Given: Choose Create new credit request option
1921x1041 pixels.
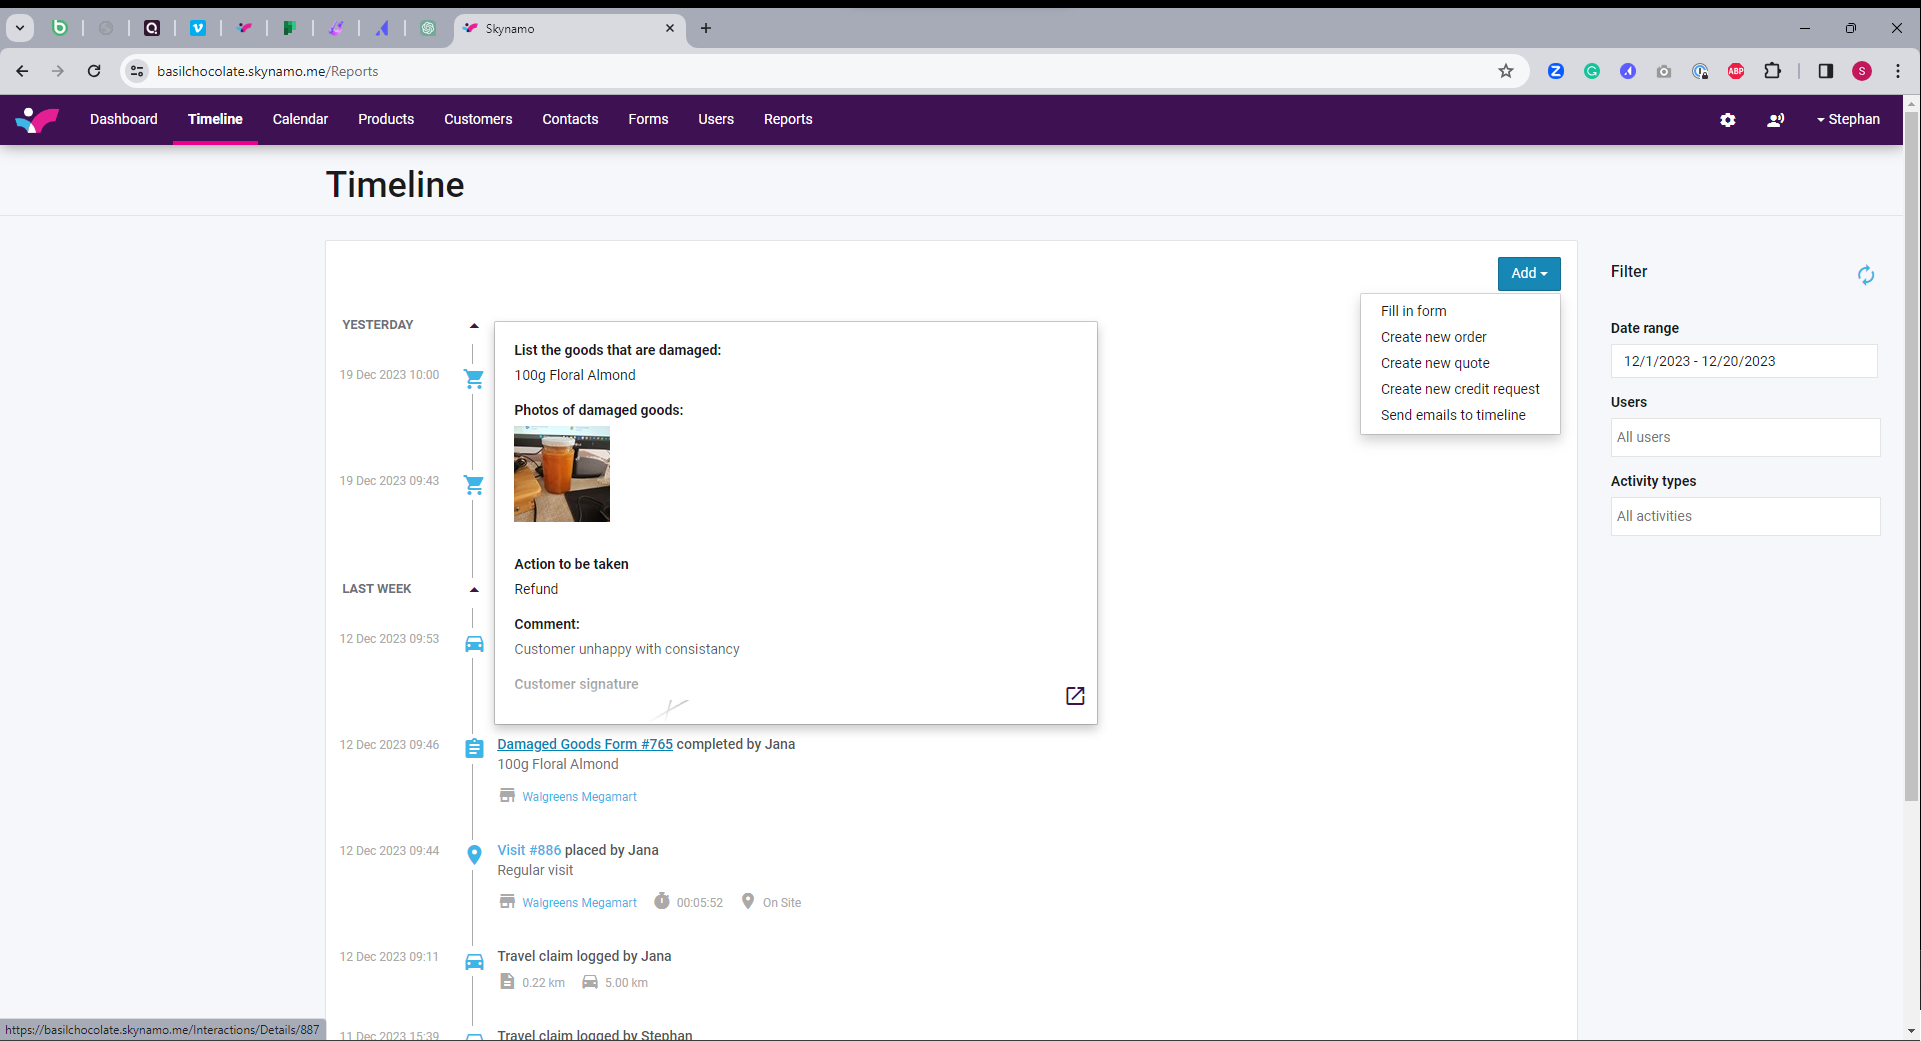Looking at the screenshot, I should pos(1459,389).
